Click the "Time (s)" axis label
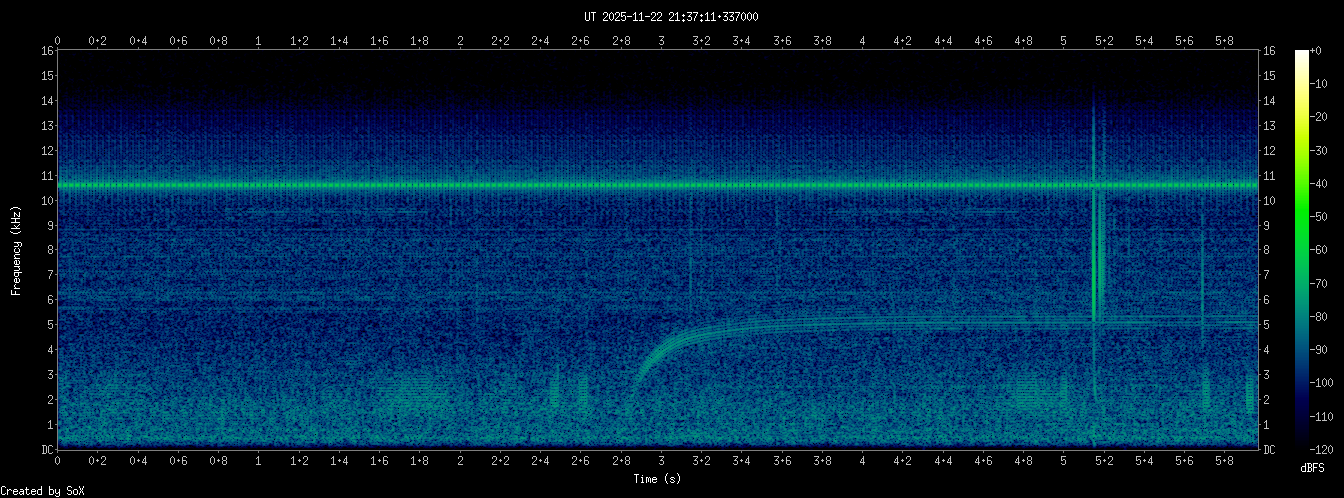The width and height of the screenshot is (1344, 498). 658,479
